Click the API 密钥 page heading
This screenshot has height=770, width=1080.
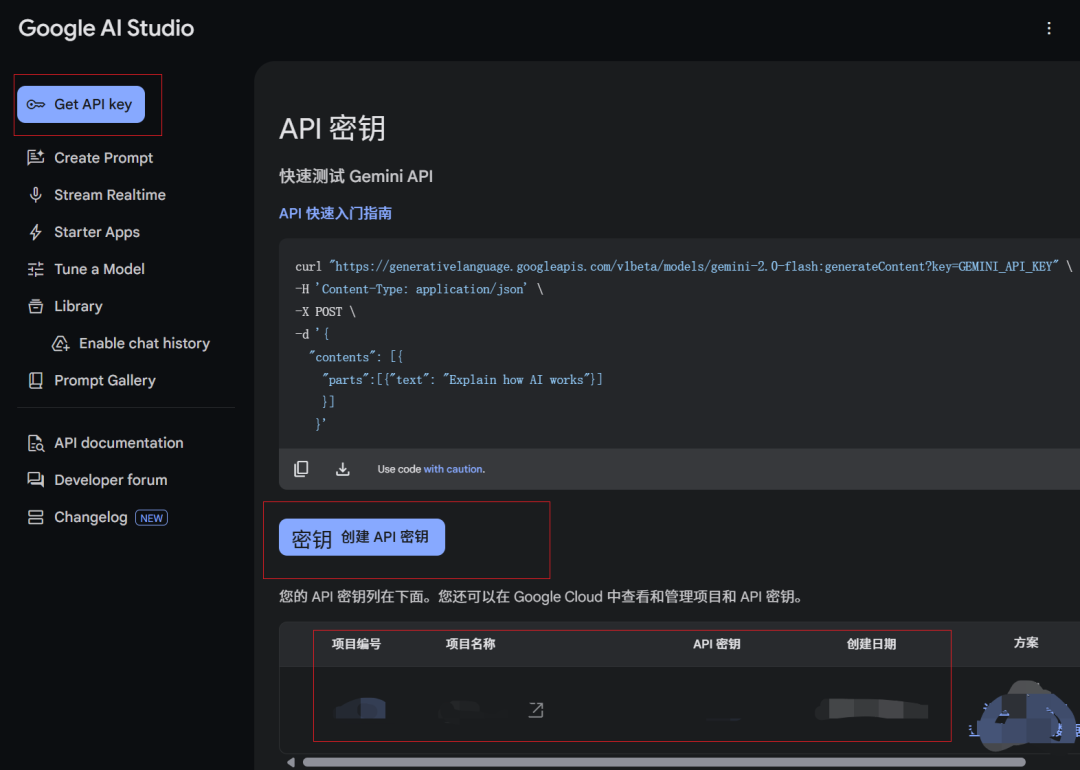coord(332,129)
